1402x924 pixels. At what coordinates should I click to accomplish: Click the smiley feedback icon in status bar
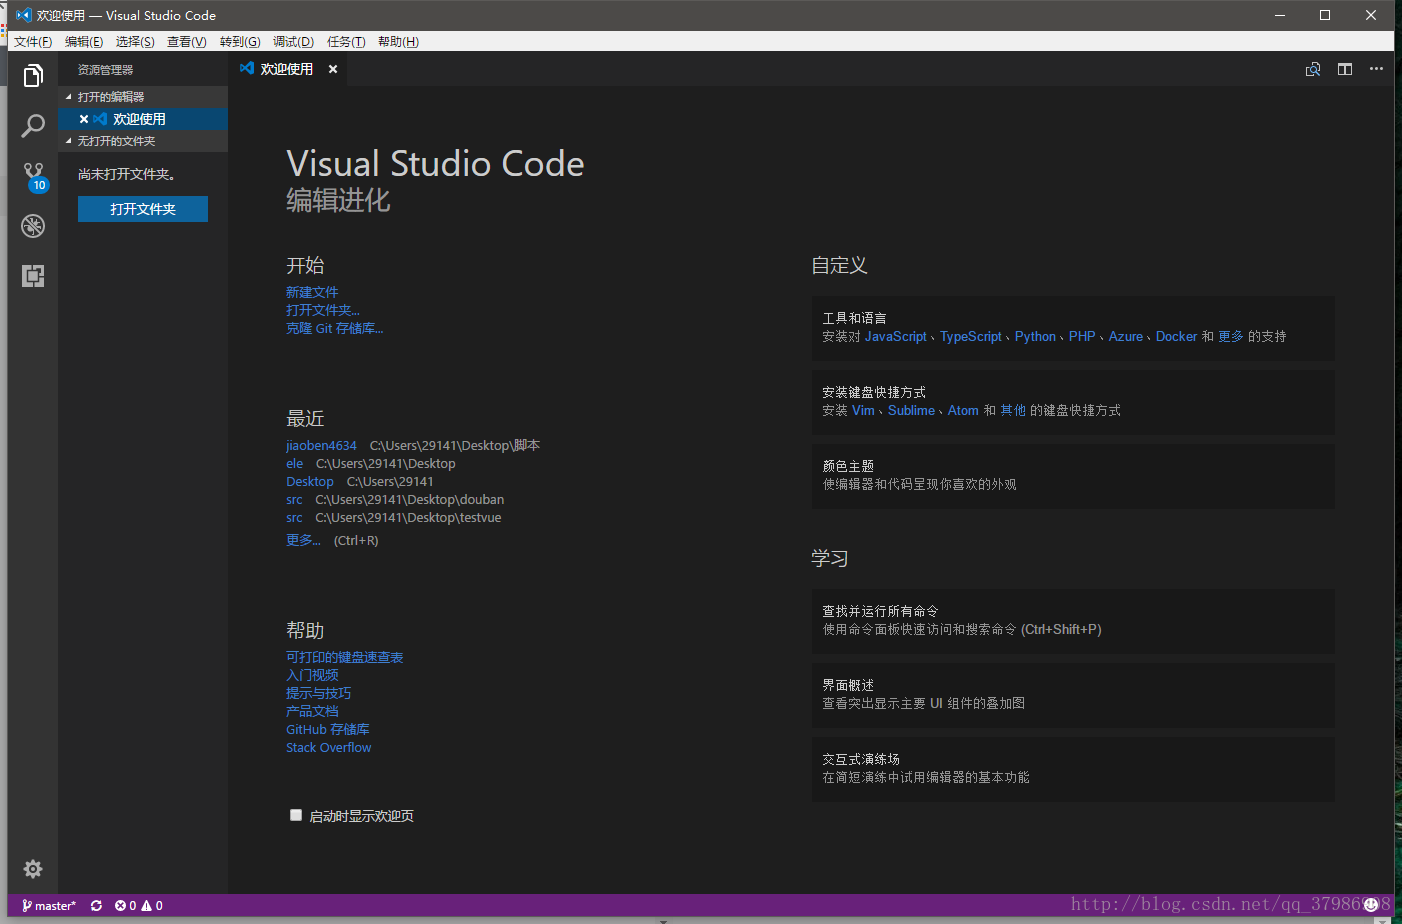[x=1371, y=905]
